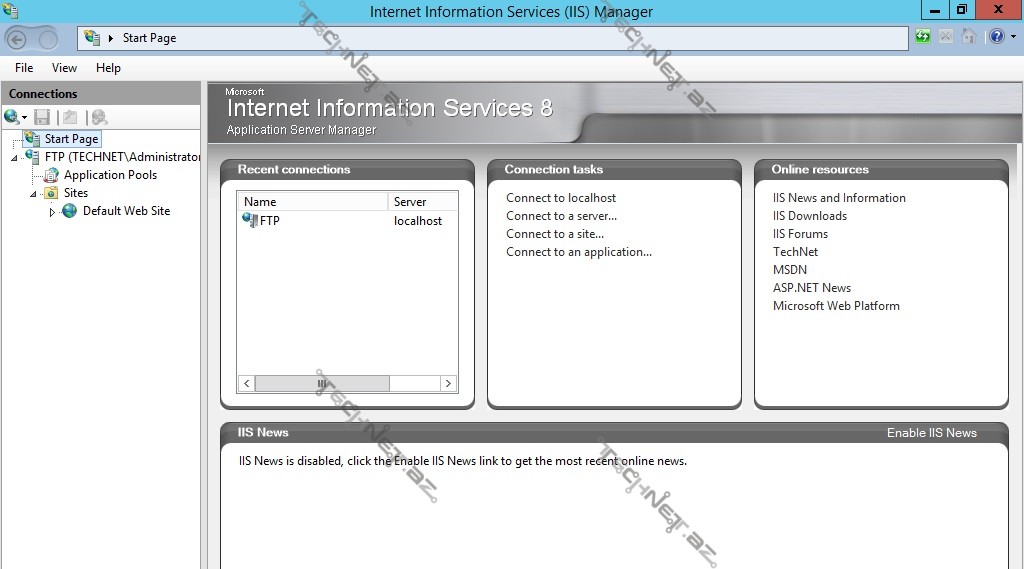Viewport: 1024px width, 569px height.
Task: Click the Back navigation arrow button
Action: [17, 39]
